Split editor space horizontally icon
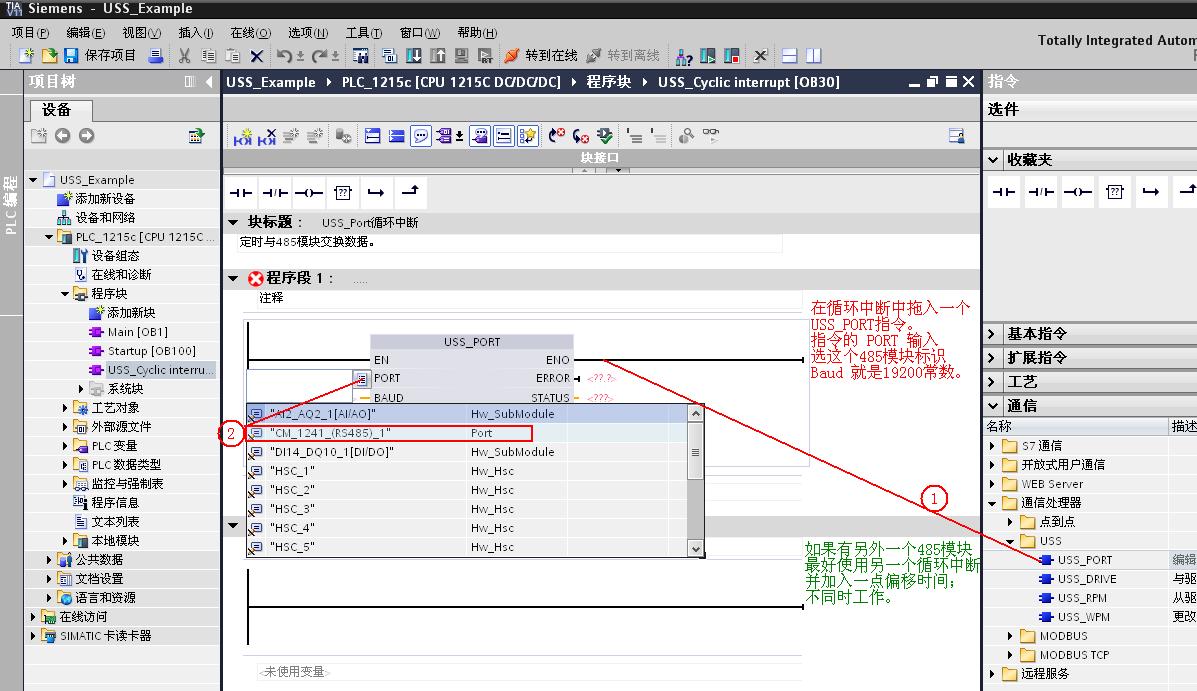Viewport: 1197px width, 691px height. [x=790, y=56]
